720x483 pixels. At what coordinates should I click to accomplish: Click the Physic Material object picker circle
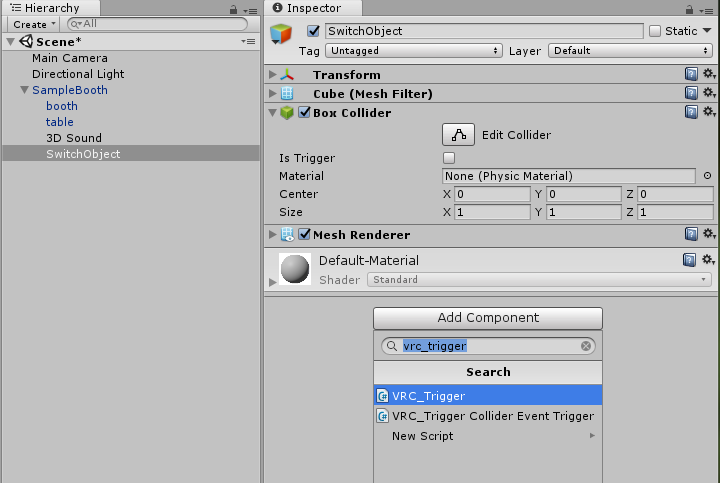[x=707, y=176]
